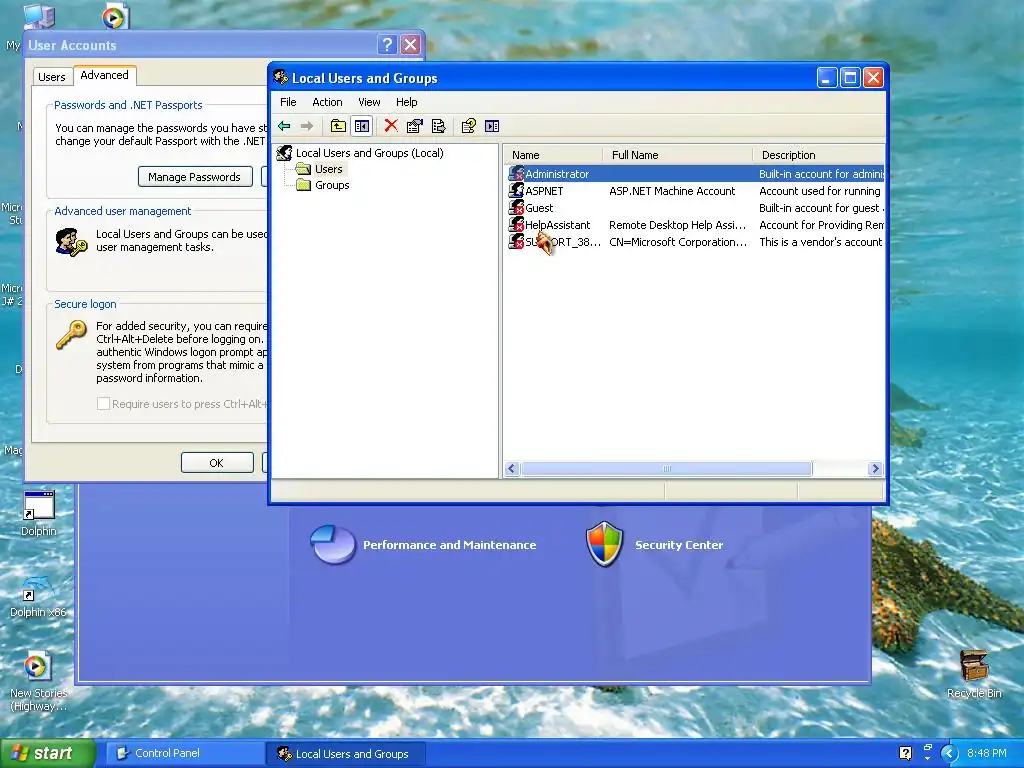Toggle Require users to press Ctrl+Alt checkbox
Screen dimensions: 1024x768
[x=103, y=404]
